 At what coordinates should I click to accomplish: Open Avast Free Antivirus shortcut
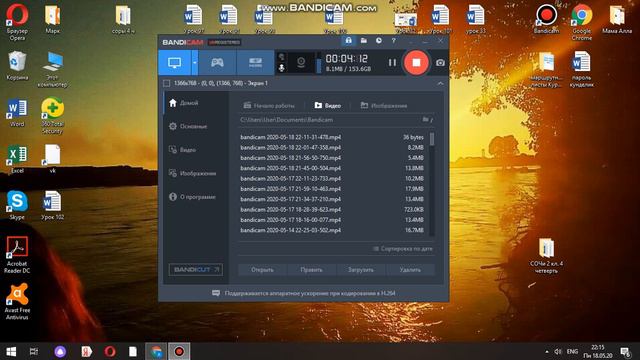[x=17, y=302]
